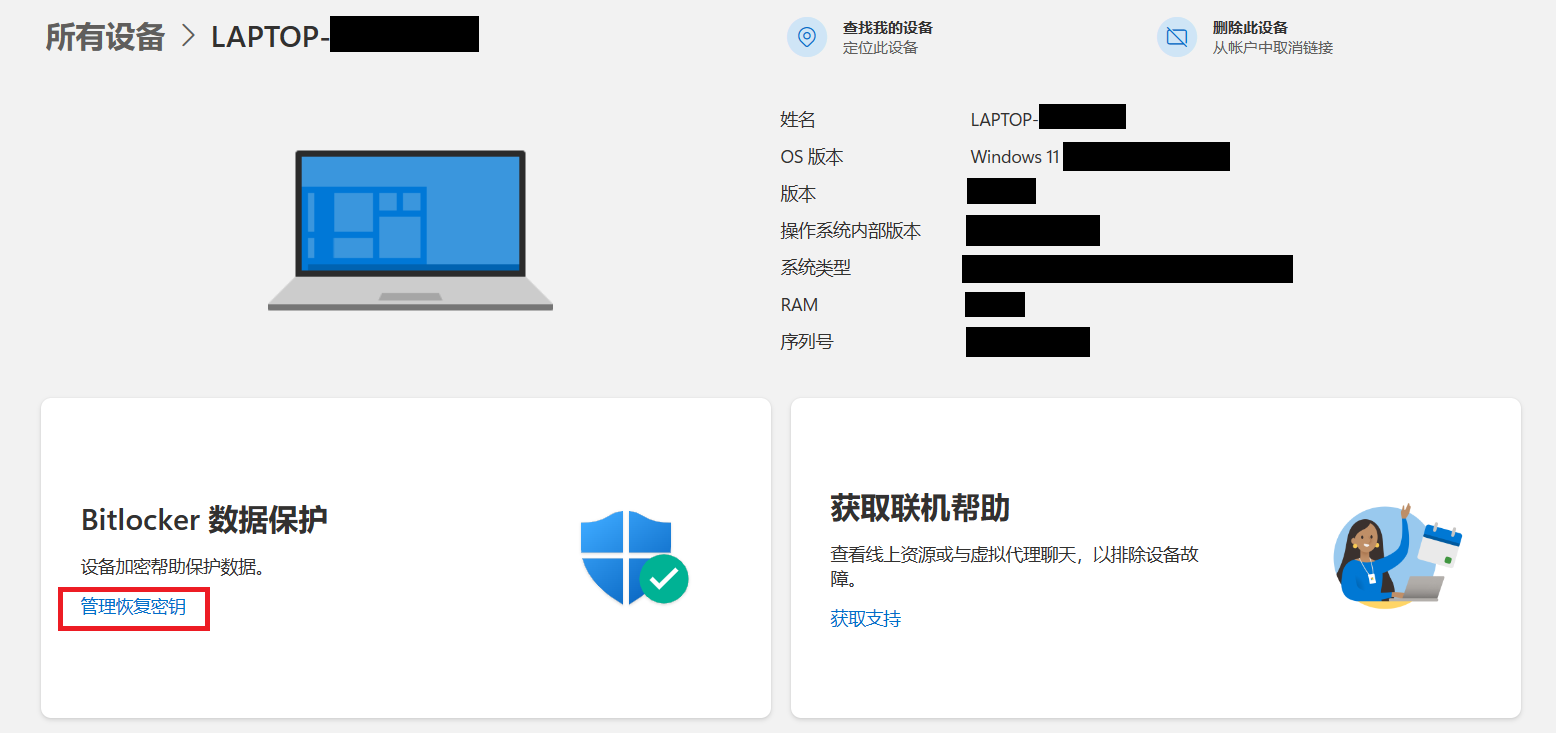1556x733 pixels.
Task: Click 删除此设备 to unlink the device
Action: coord(1250,27)
